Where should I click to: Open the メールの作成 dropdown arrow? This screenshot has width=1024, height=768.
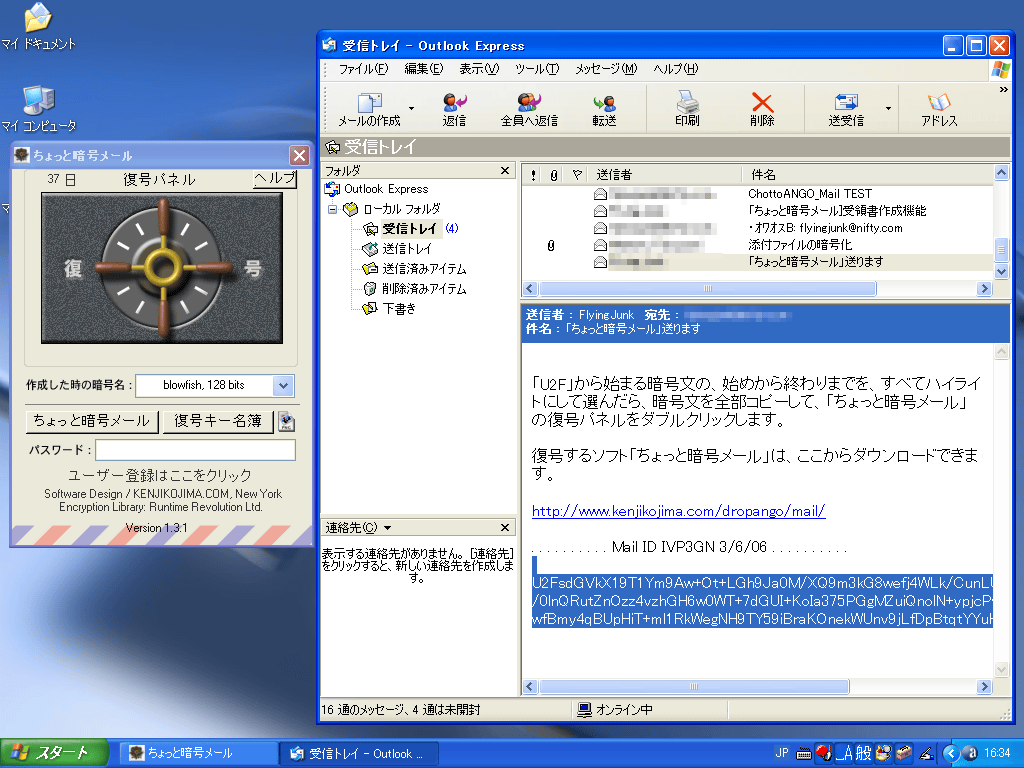coord(411,108)
